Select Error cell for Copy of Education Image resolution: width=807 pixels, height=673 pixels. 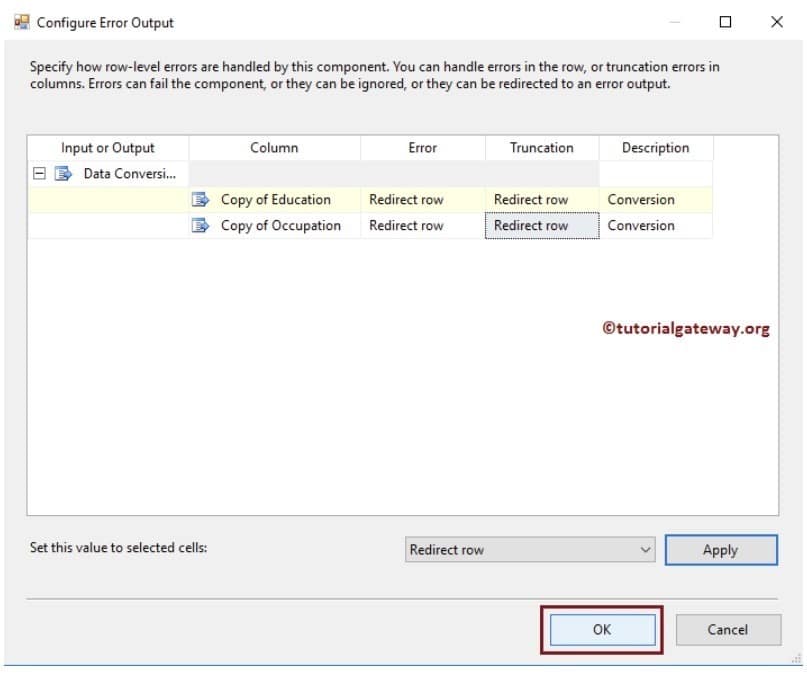click(x=422, y=199)
